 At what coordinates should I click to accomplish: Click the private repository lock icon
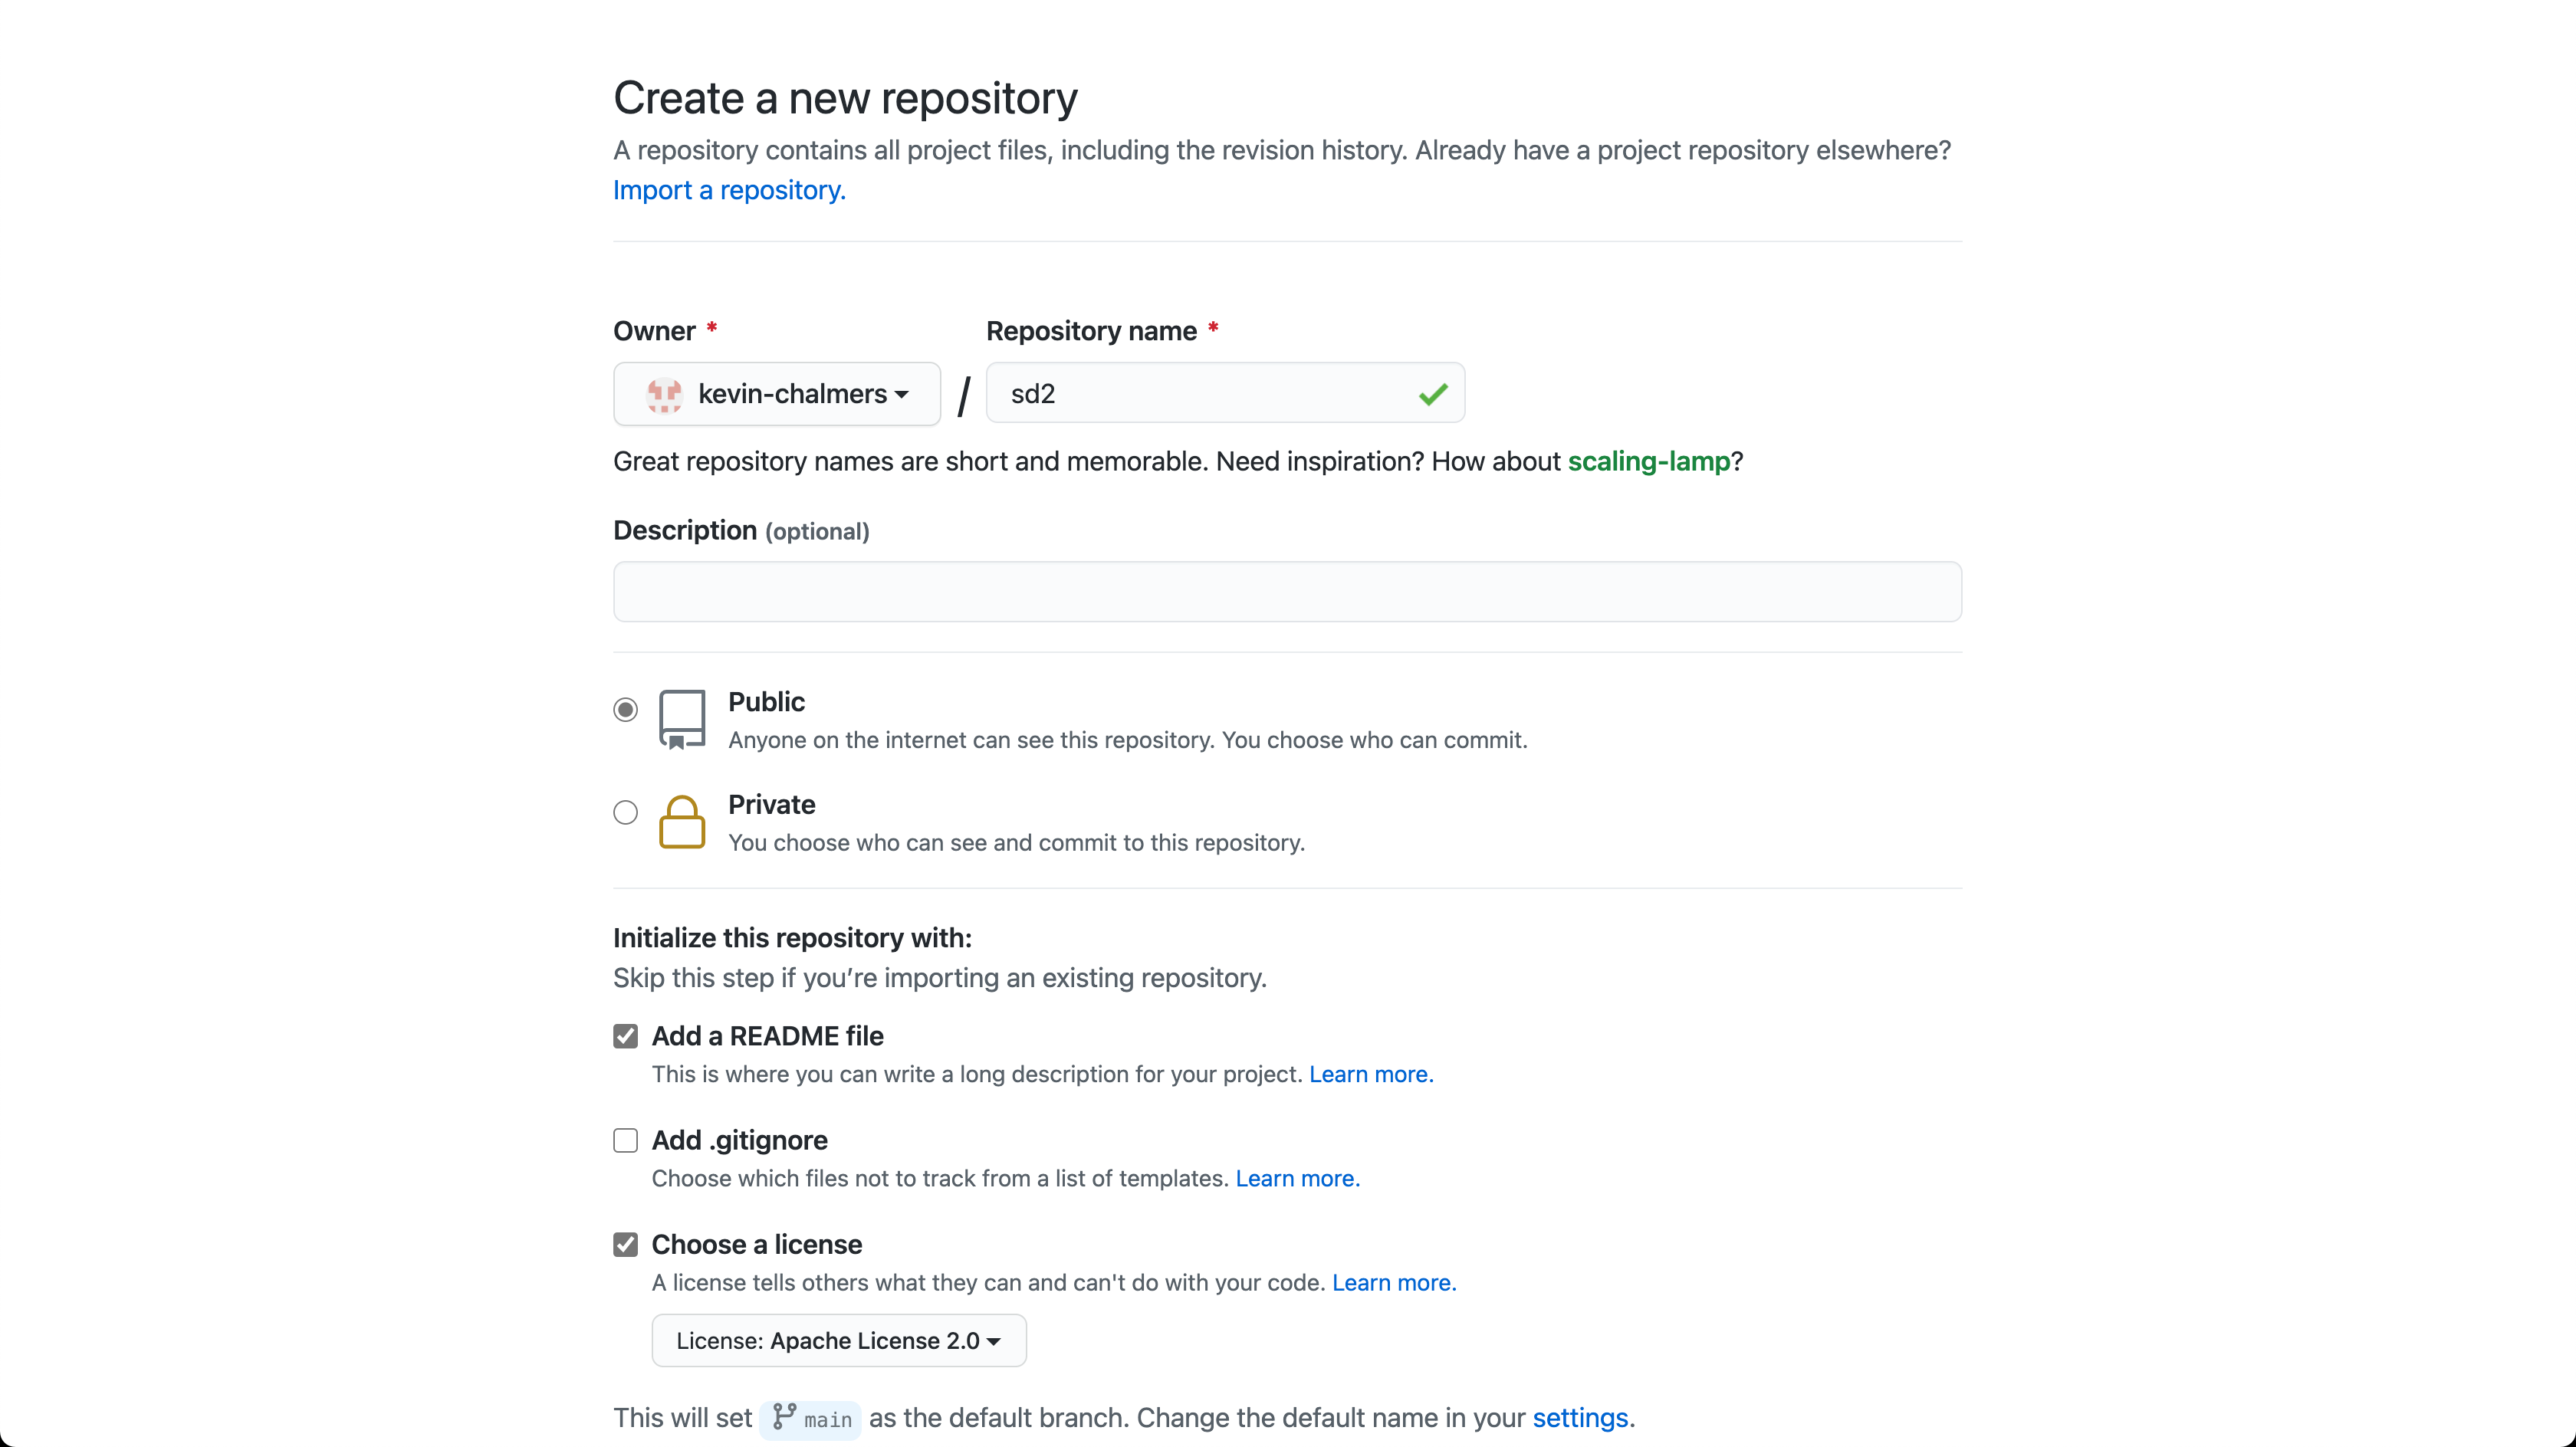click(682, 822)
